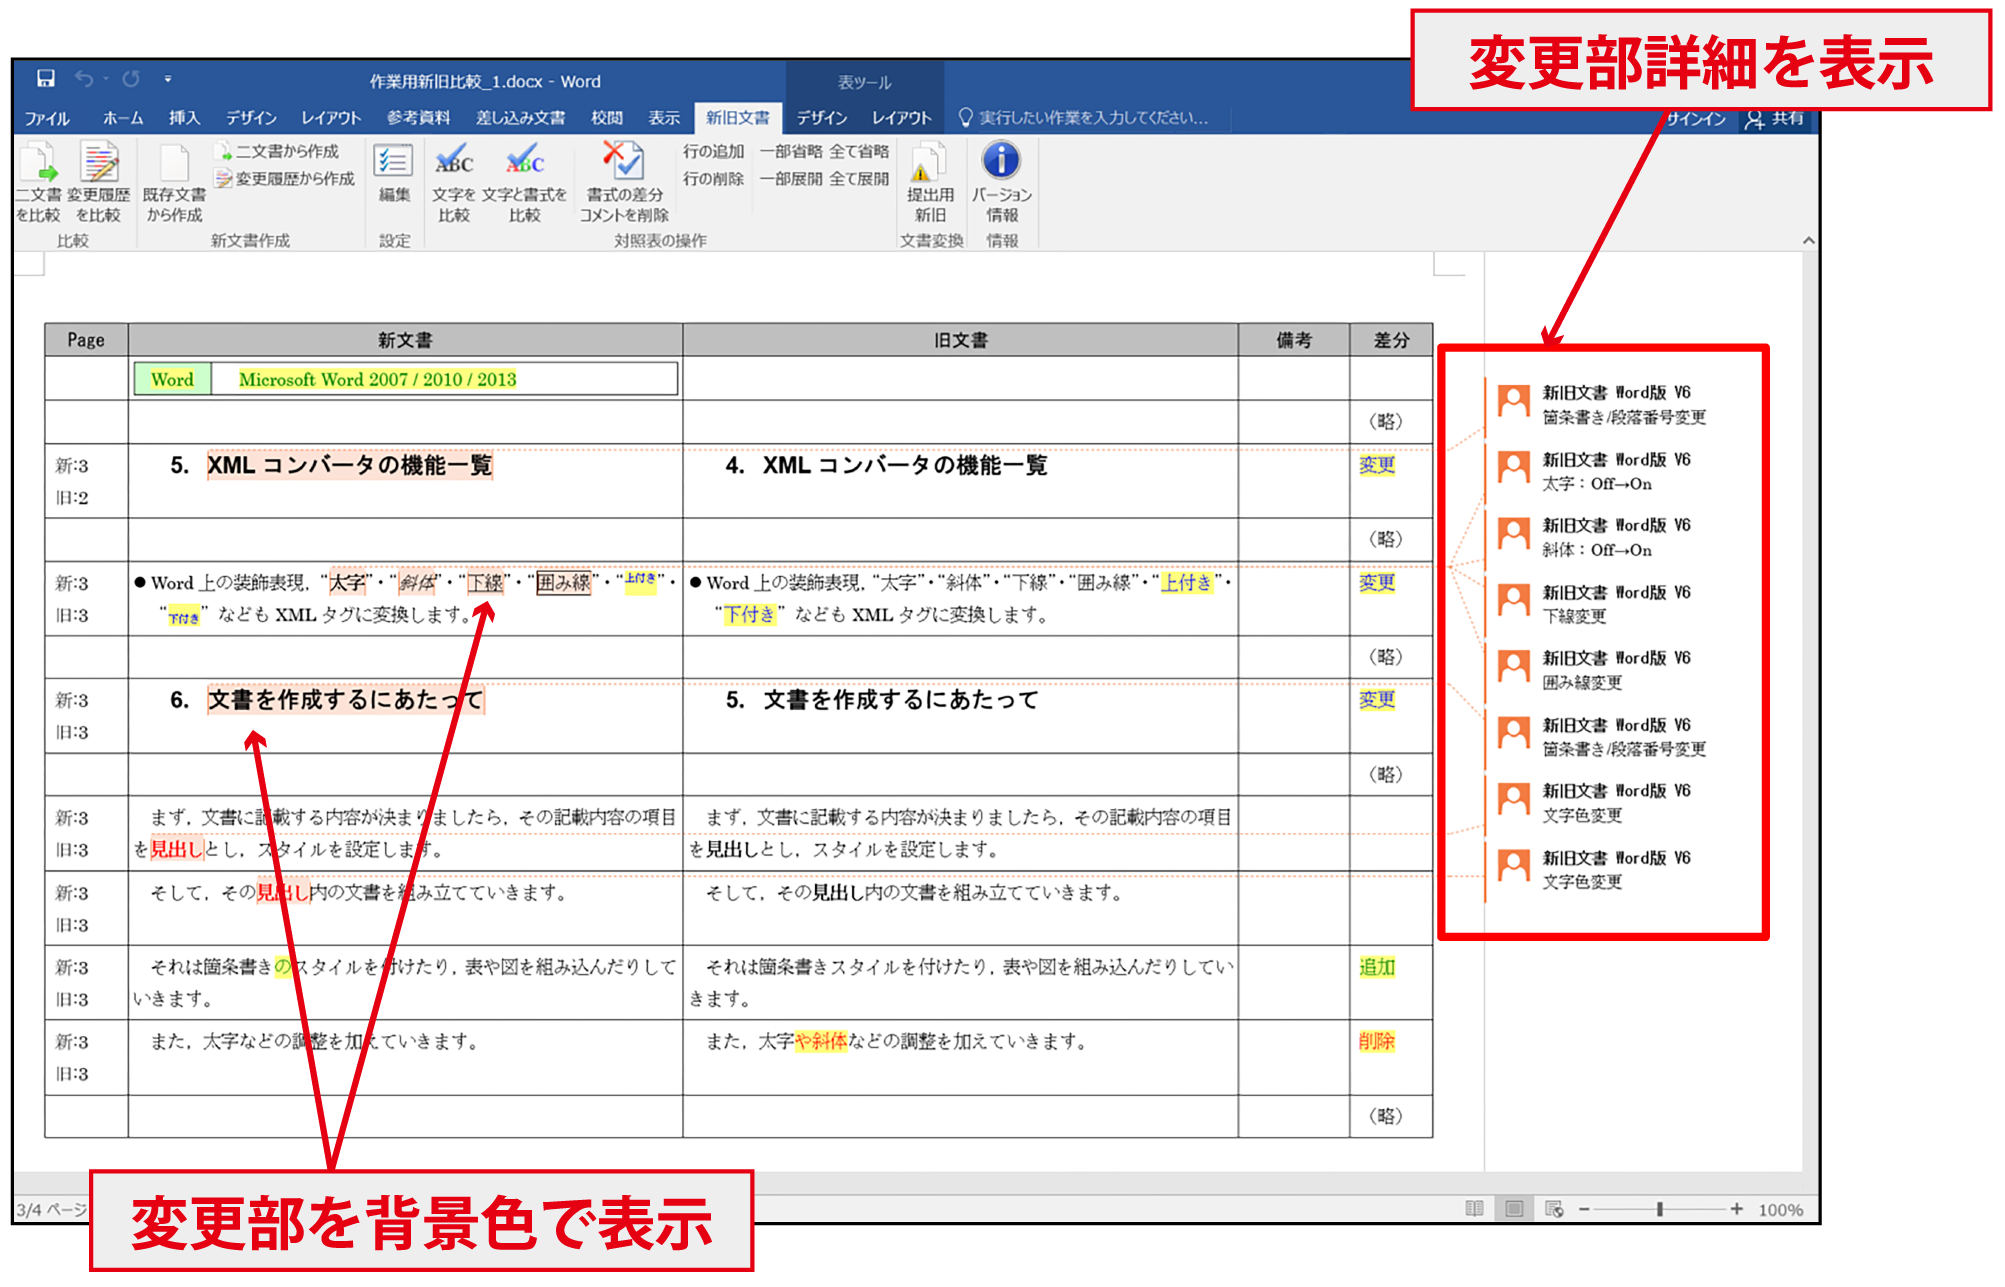Screen dimensions: 2005x1287
Task: Click the 既存文書から作成 icon
Action: coord(175,185)
